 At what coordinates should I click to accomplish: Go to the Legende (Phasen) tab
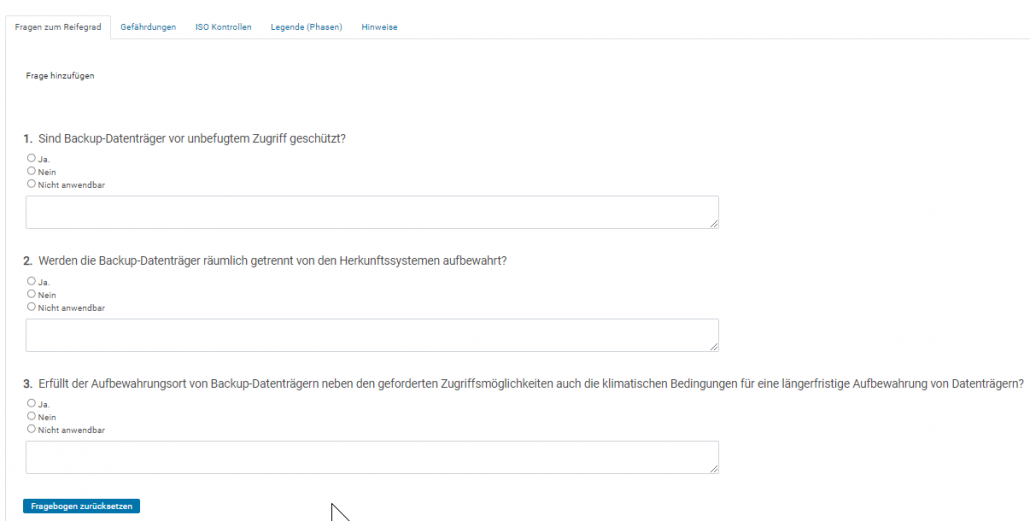[306, 27]
